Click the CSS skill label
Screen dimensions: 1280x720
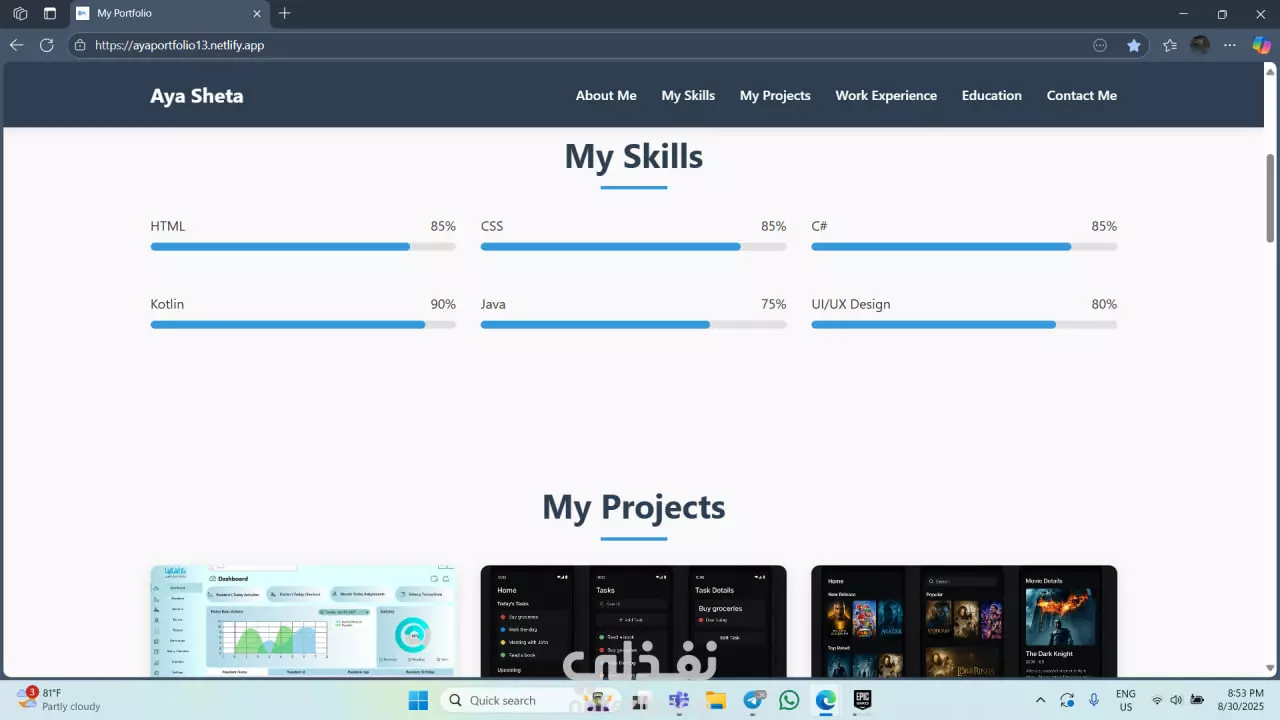492,226
